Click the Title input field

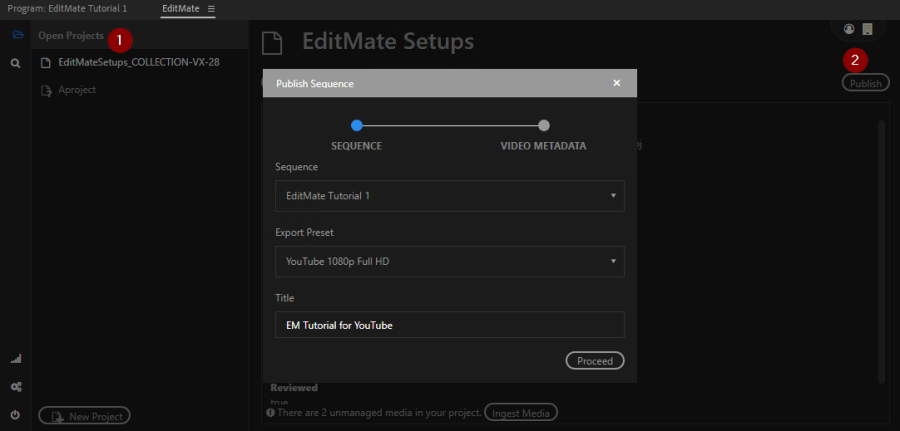point(450,325)
